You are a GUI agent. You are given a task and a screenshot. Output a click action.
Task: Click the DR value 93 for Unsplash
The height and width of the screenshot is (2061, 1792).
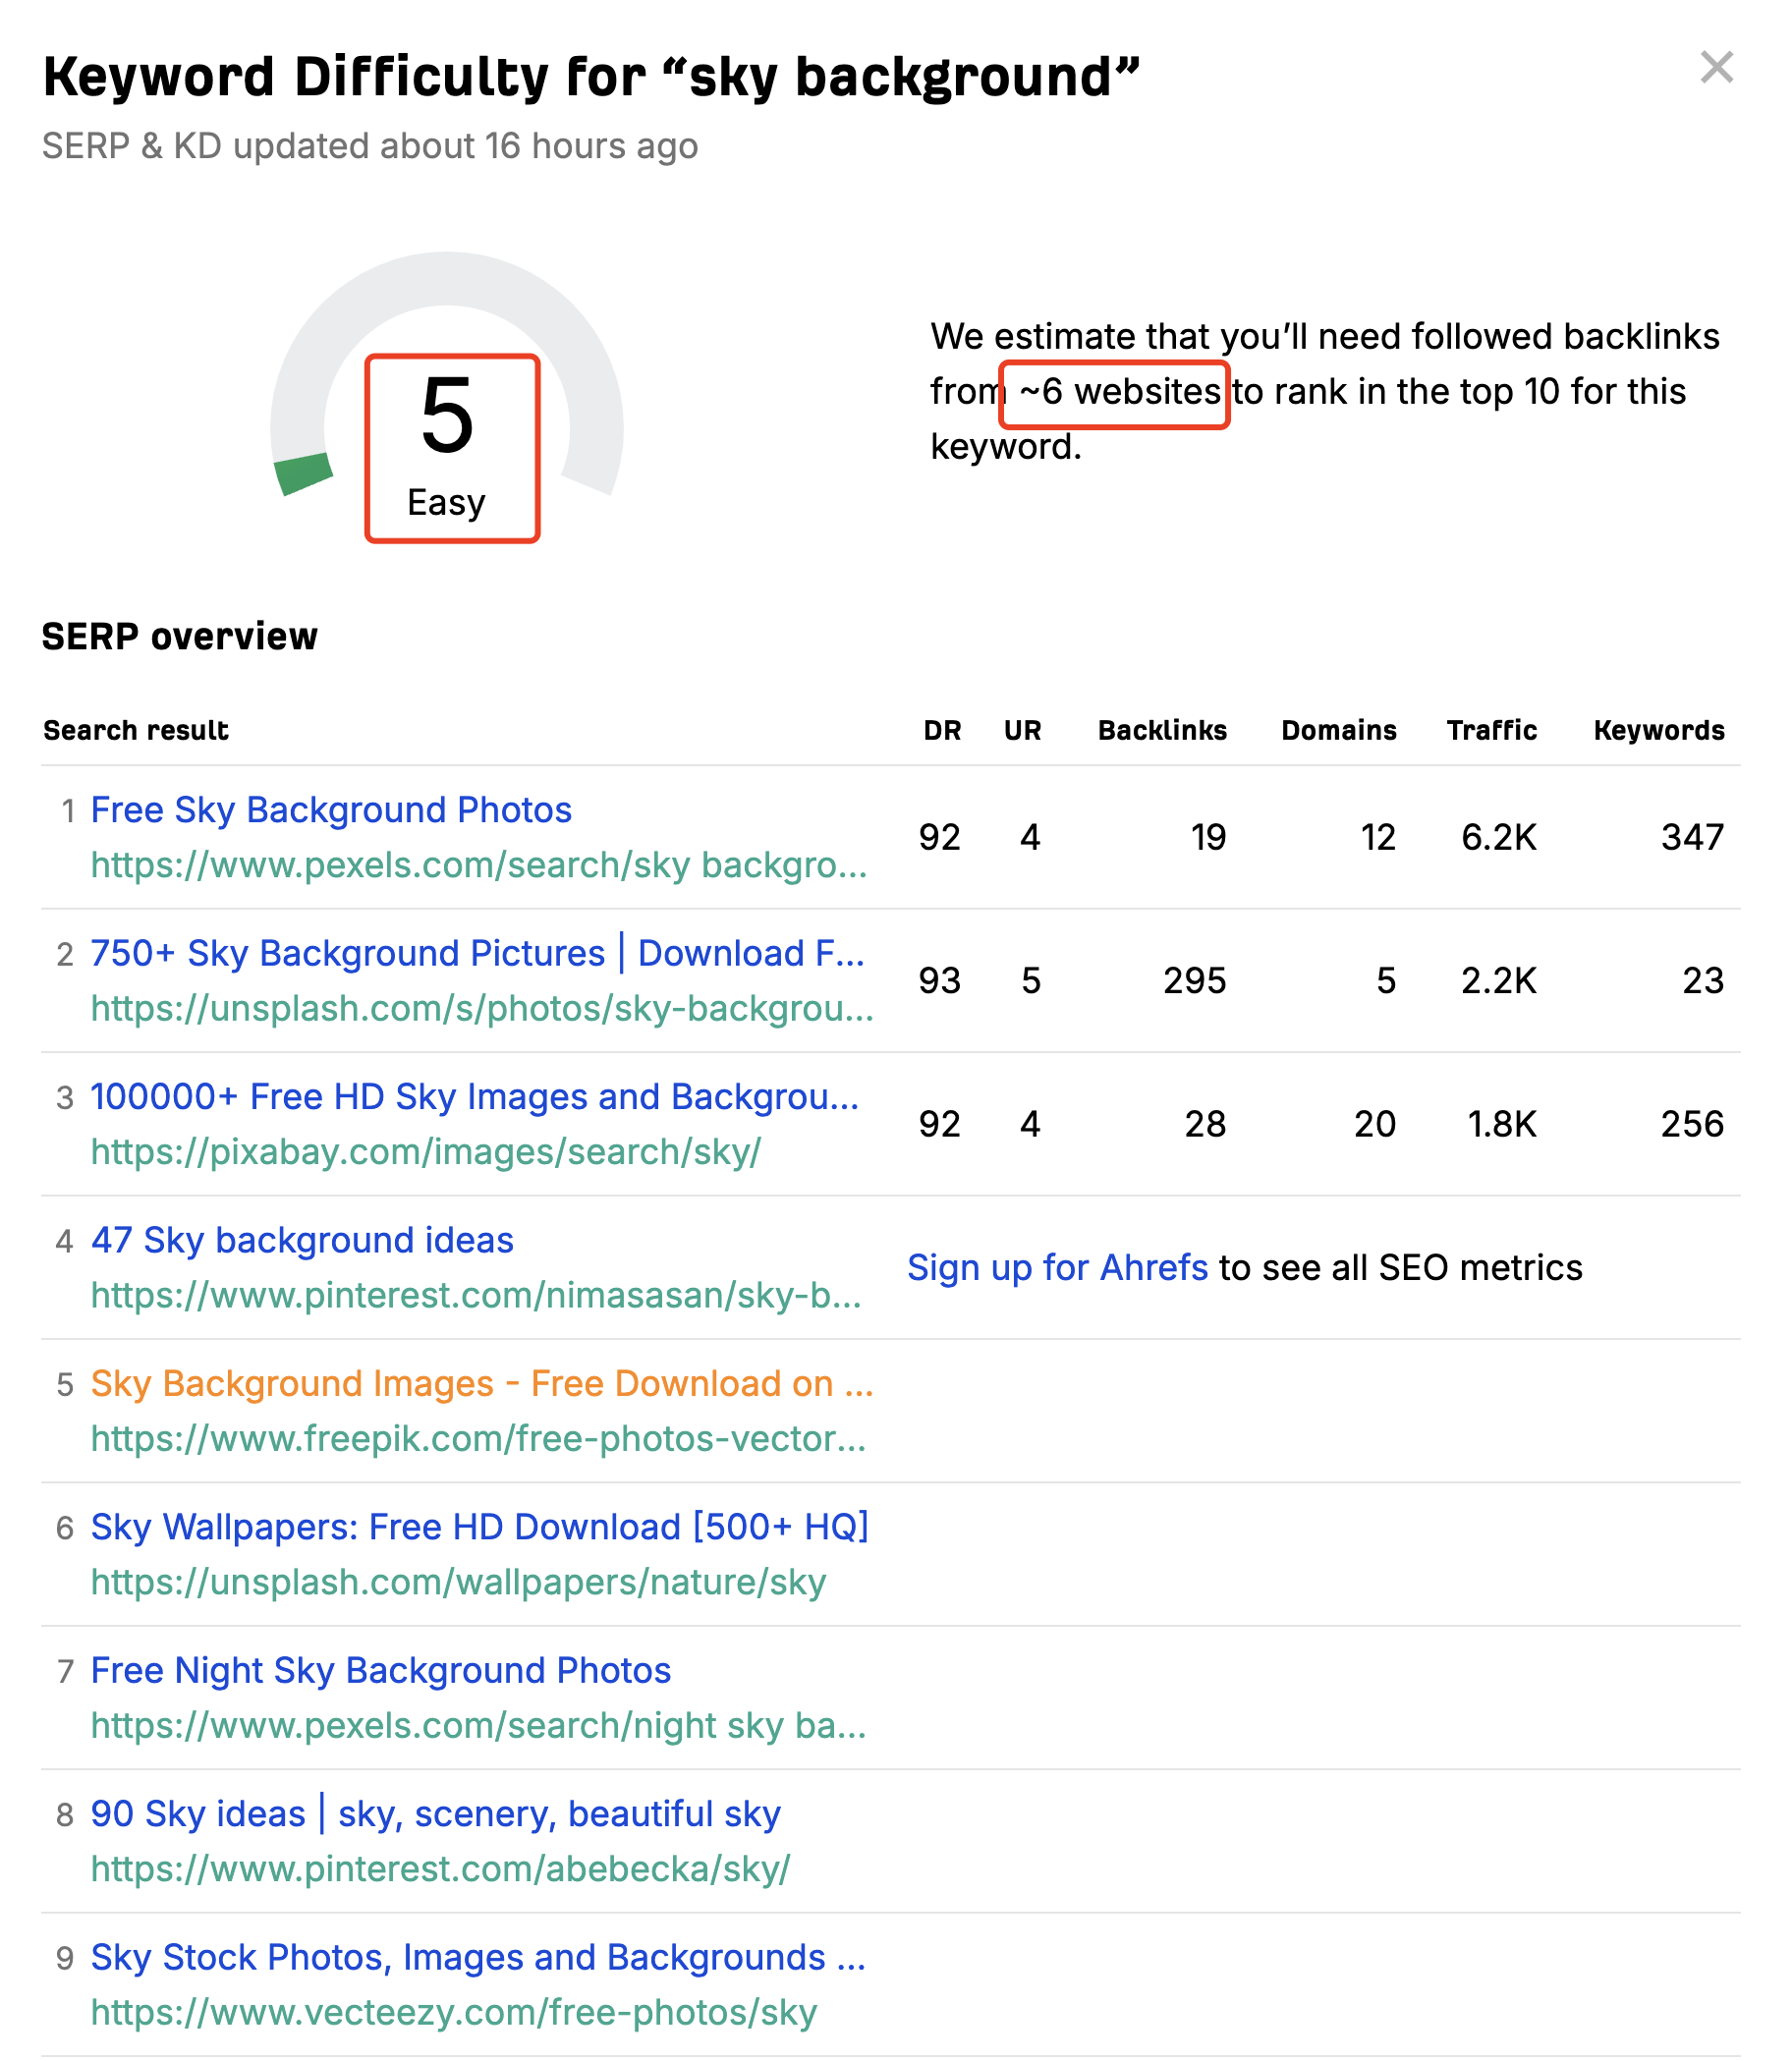pyautogui.click(x=939, y=980)
